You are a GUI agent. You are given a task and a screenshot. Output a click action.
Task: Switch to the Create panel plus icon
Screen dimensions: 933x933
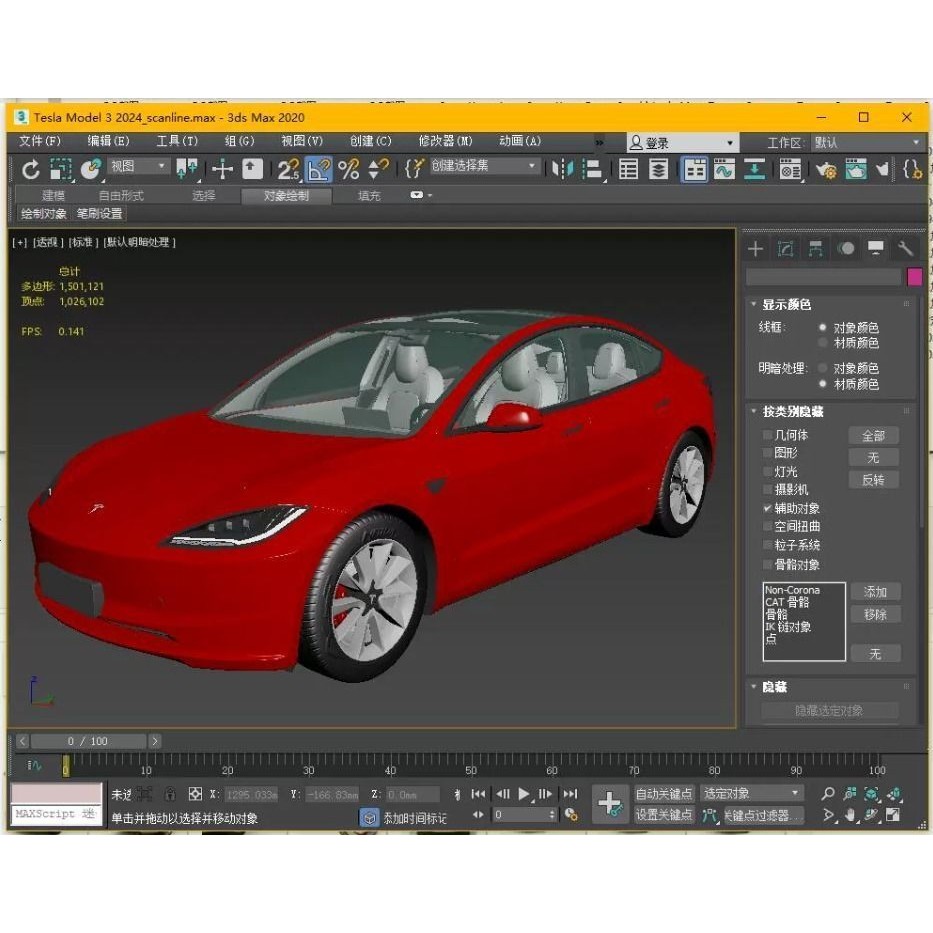coord(755,248)
